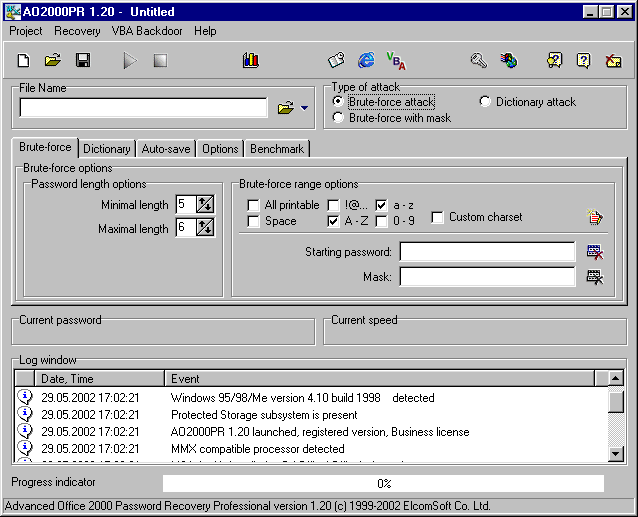Adjust Maximal length spinner arrows
Viewport: 638px width, 517px height.
tap(205, 227)
